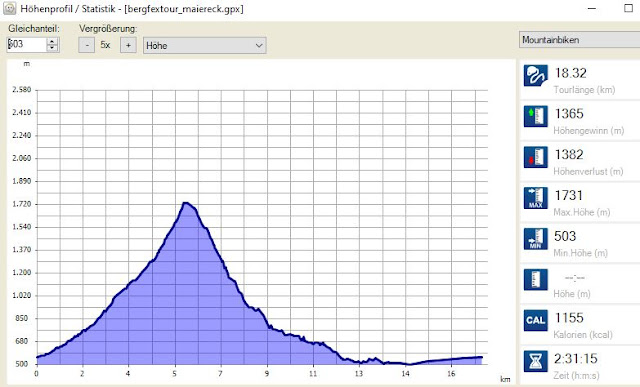This screenshot has width=640, height=387.
Task: Click the 14 km x-axis label
Action: [405, 374]
